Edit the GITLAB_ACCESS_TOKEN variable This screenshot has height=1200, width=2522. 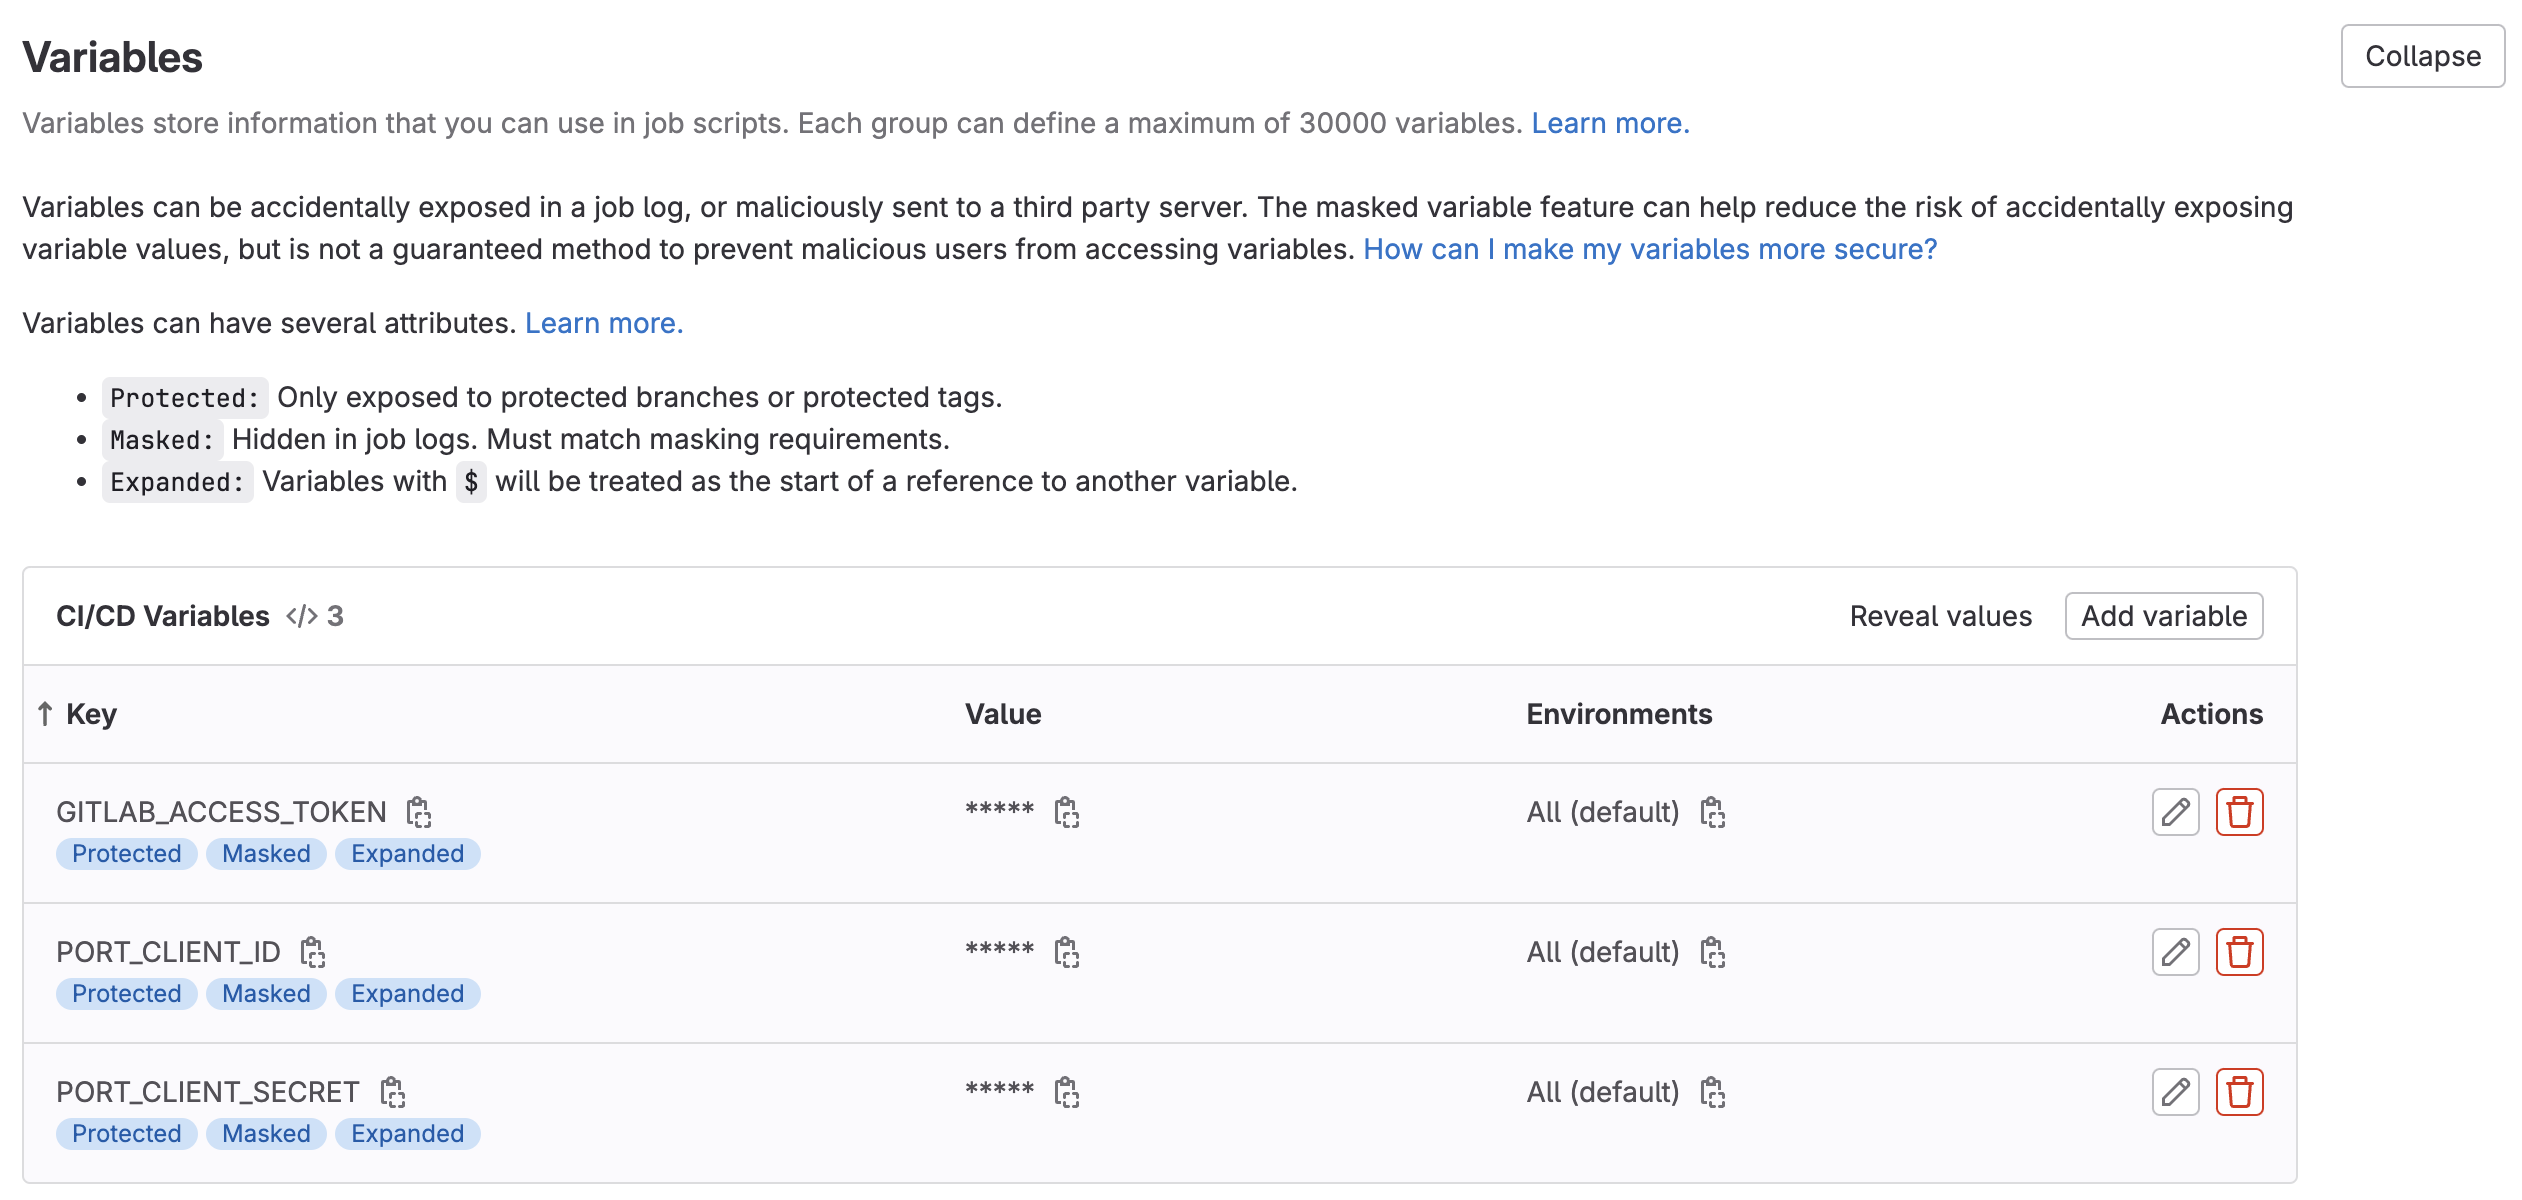tap(2175, 812)
